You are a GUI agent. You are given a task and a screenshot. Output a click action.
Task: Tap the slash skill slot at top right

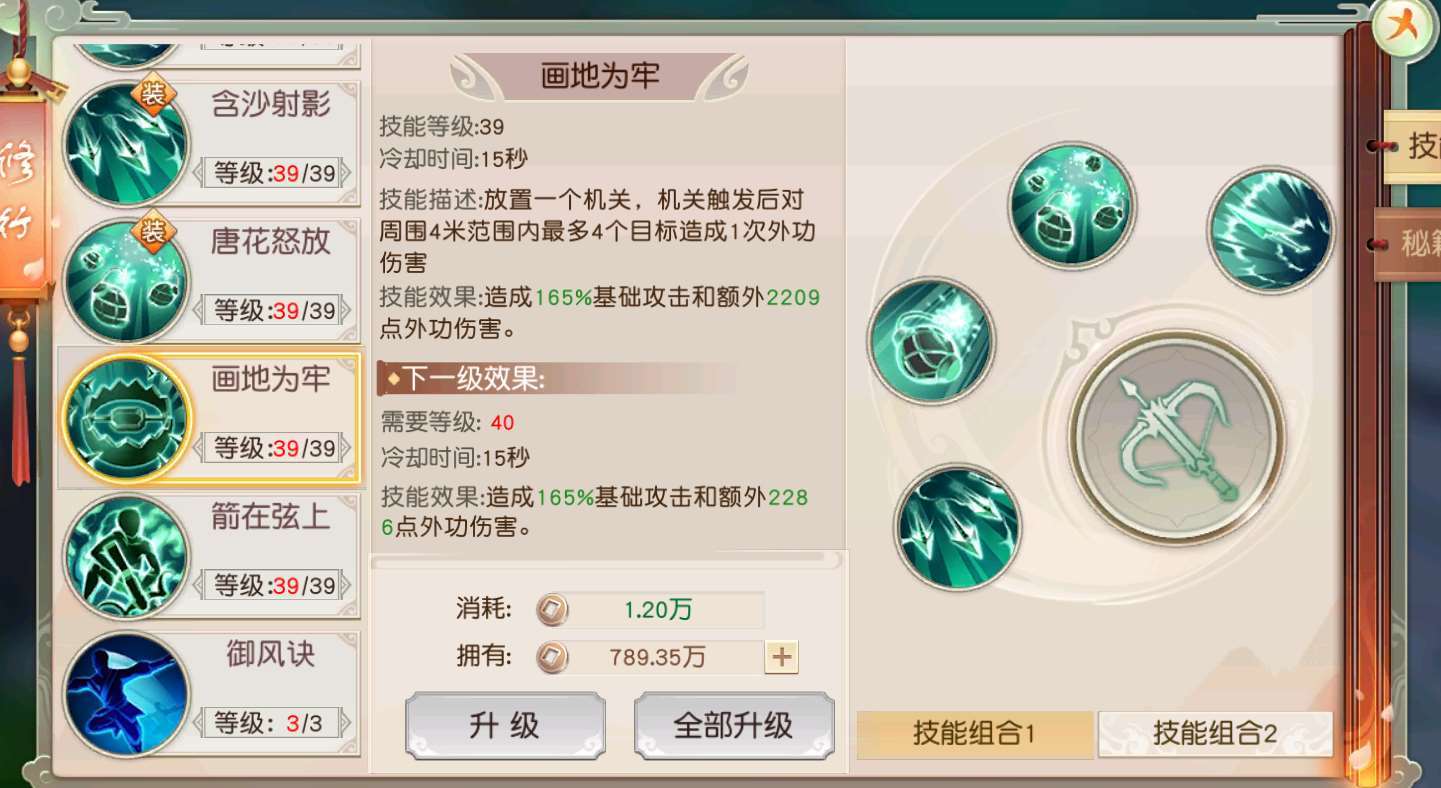click(x=1271, y=229)
